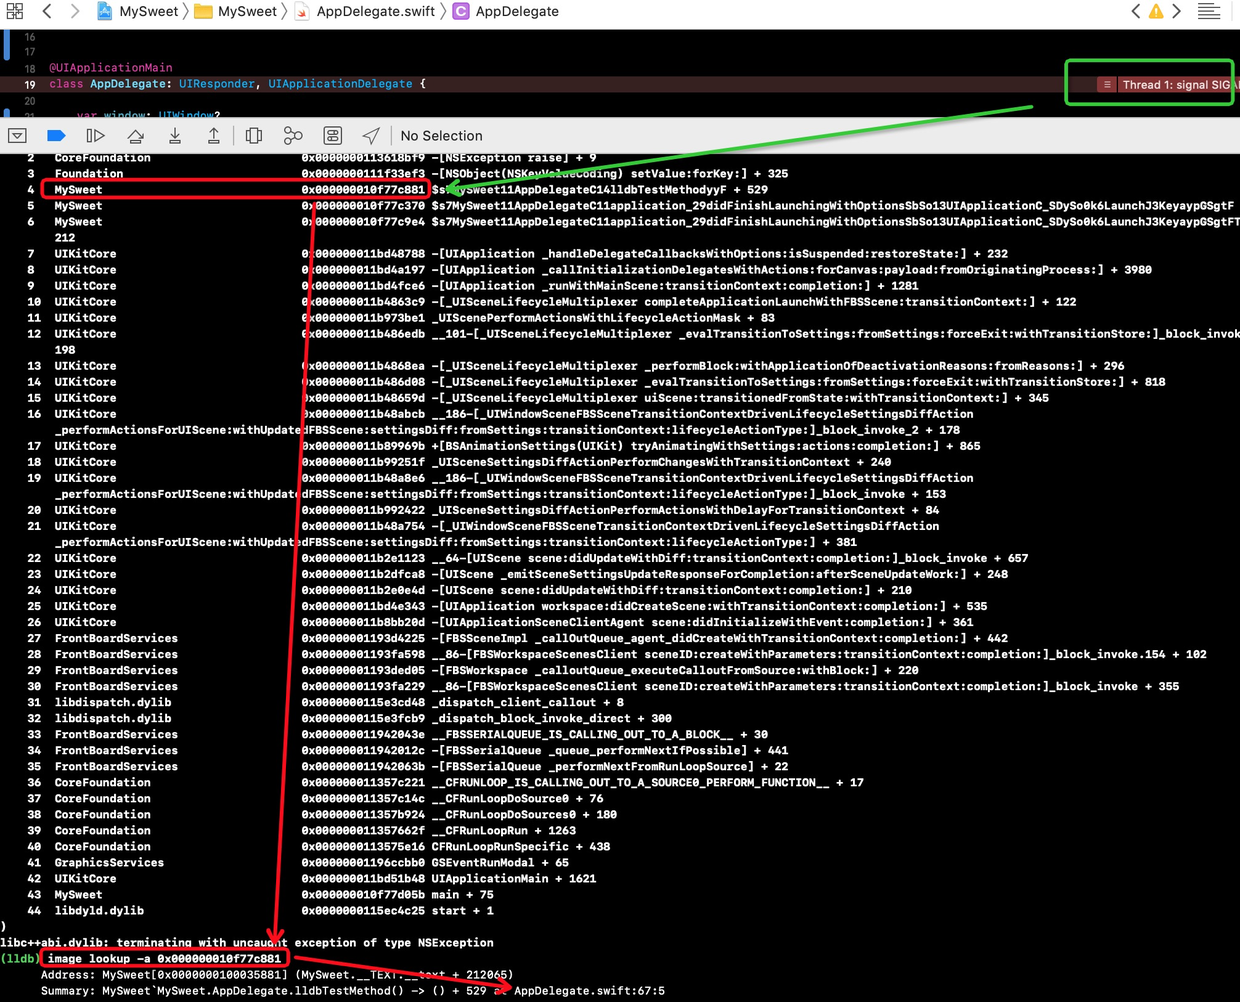Image resolution: width=1240 pixels, height=1002 pixels.
Task: Open AppDelegate class breadcrumb
Action: point(506,11)
